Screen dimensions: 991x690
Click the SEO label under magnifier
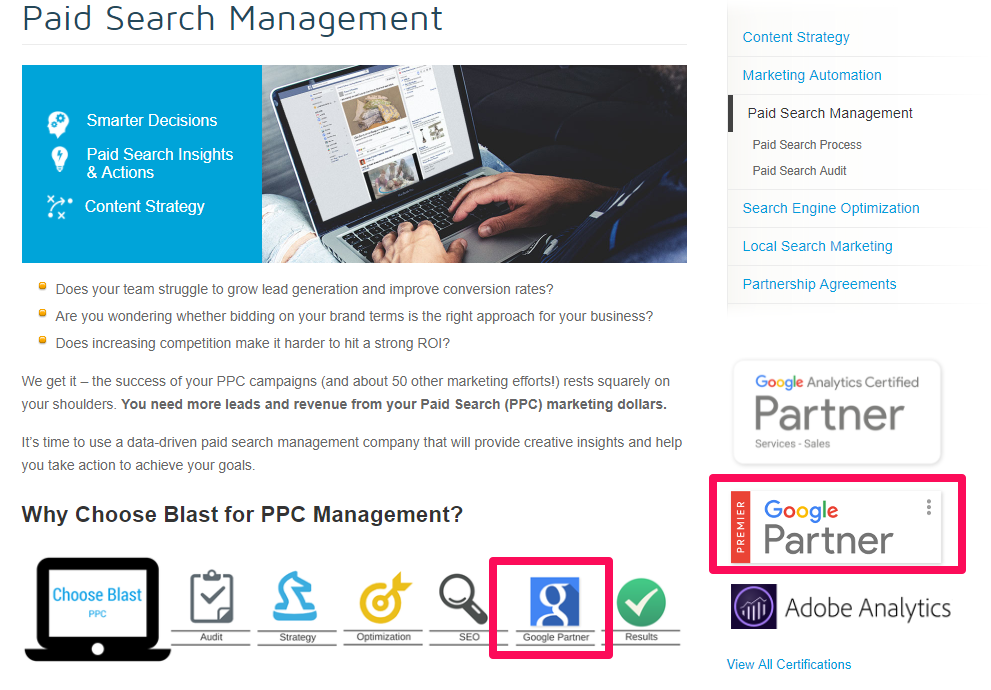(x=469, y=637)
